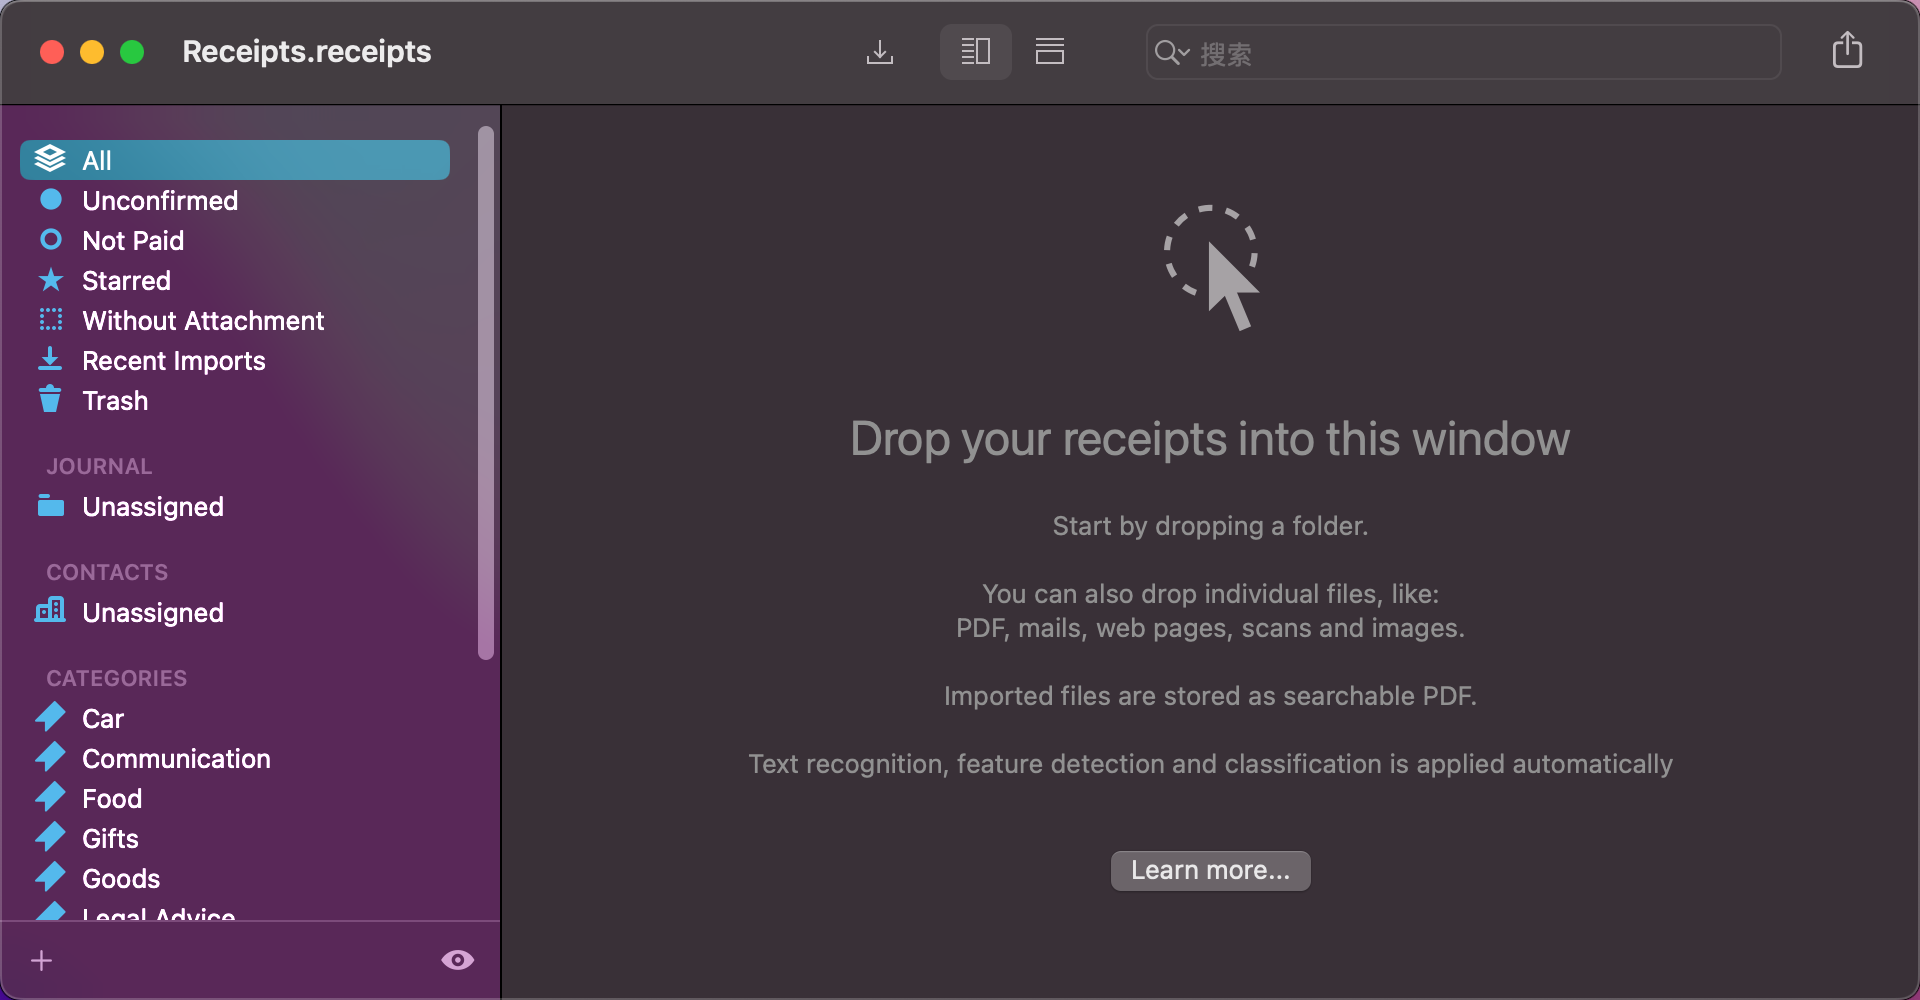The width and height of the screenshot is (1920, 1000).
Task: Choose the Communication category tag
Action: click(176, 759)
